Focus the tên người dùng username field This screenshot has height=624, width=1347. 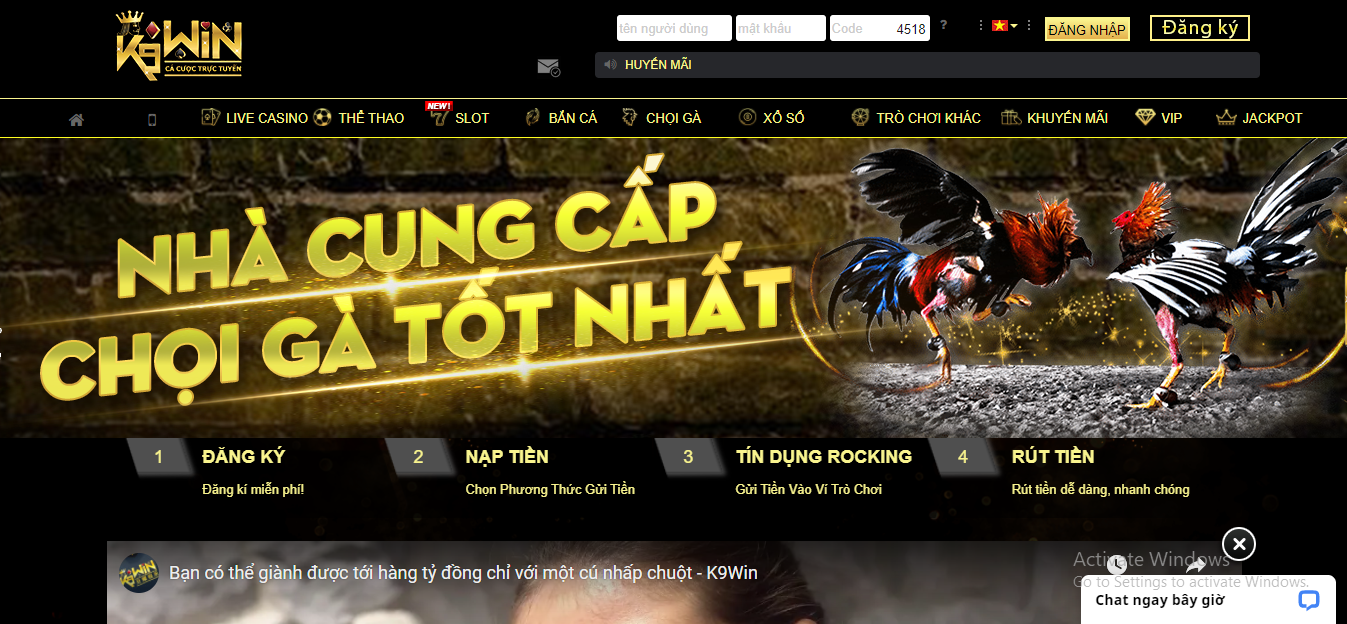point(674,28)
